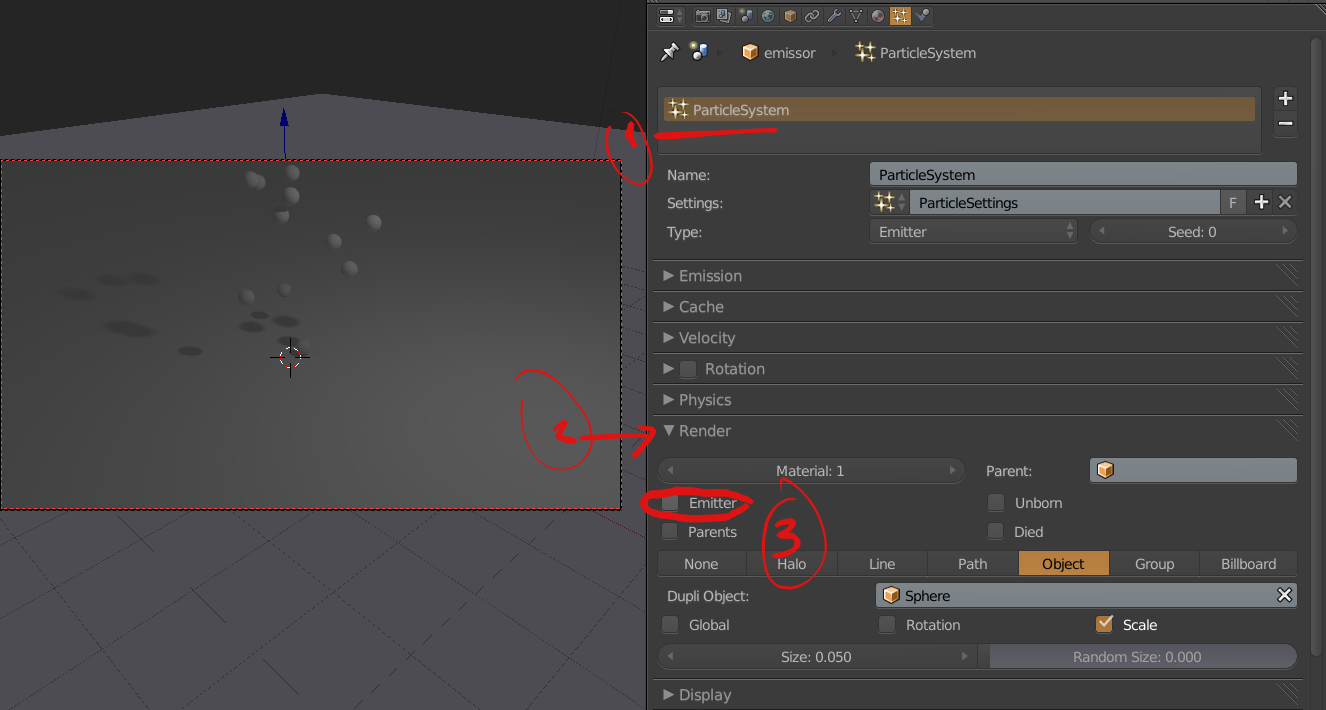The image size is (1326, 710).
Task: Open the Scene properties tab in header
Action: pos(746,16)
